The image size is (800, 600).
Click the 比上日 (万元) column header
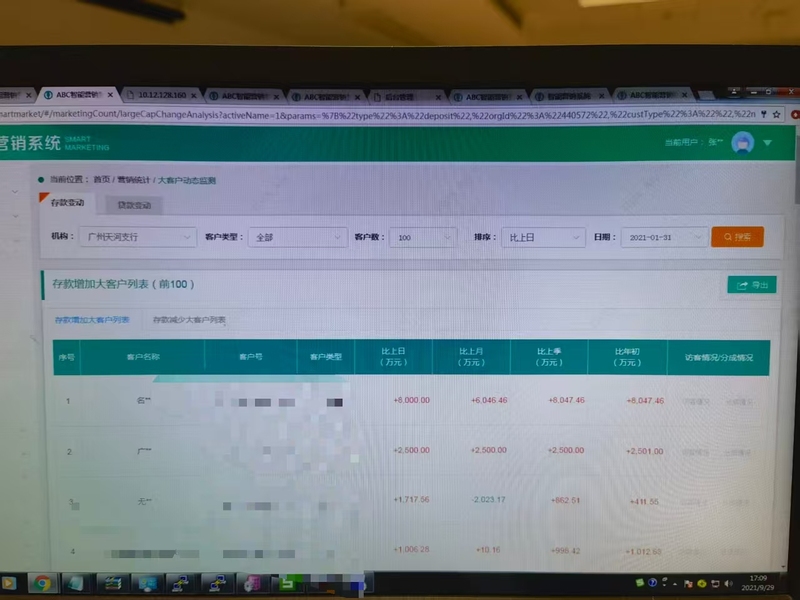[x=393, y=357]
